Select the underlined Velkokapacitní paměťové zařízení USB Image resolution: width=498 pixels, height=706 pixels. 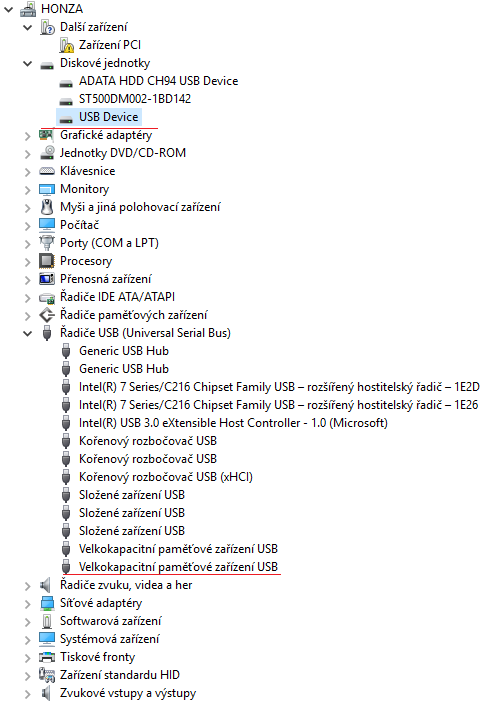coord(178,567)
